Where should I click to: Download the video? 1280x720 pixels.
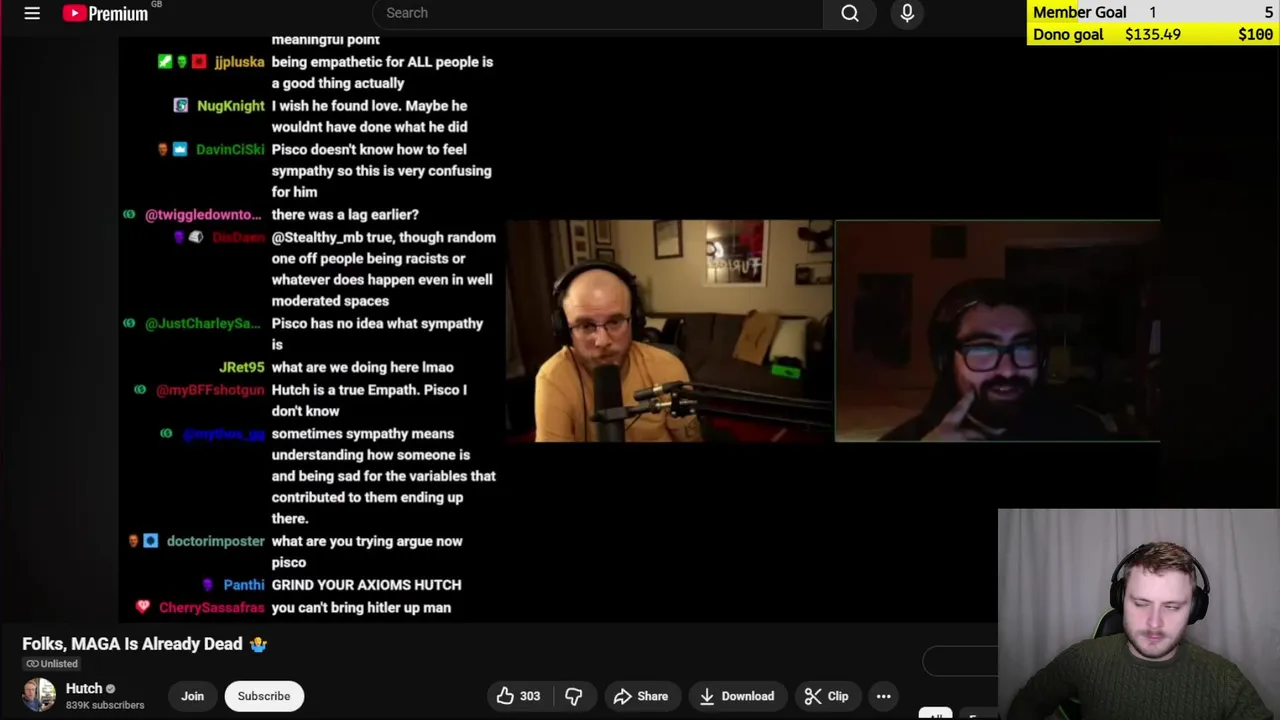point(737,696)
